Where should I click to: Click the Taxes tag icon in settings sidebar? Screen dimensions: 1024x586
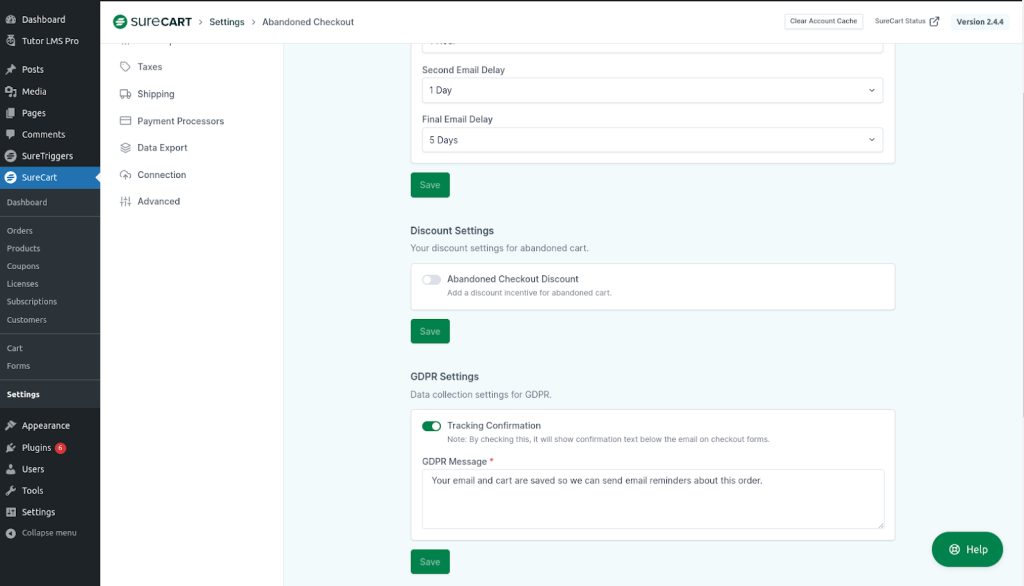[125, 67]
